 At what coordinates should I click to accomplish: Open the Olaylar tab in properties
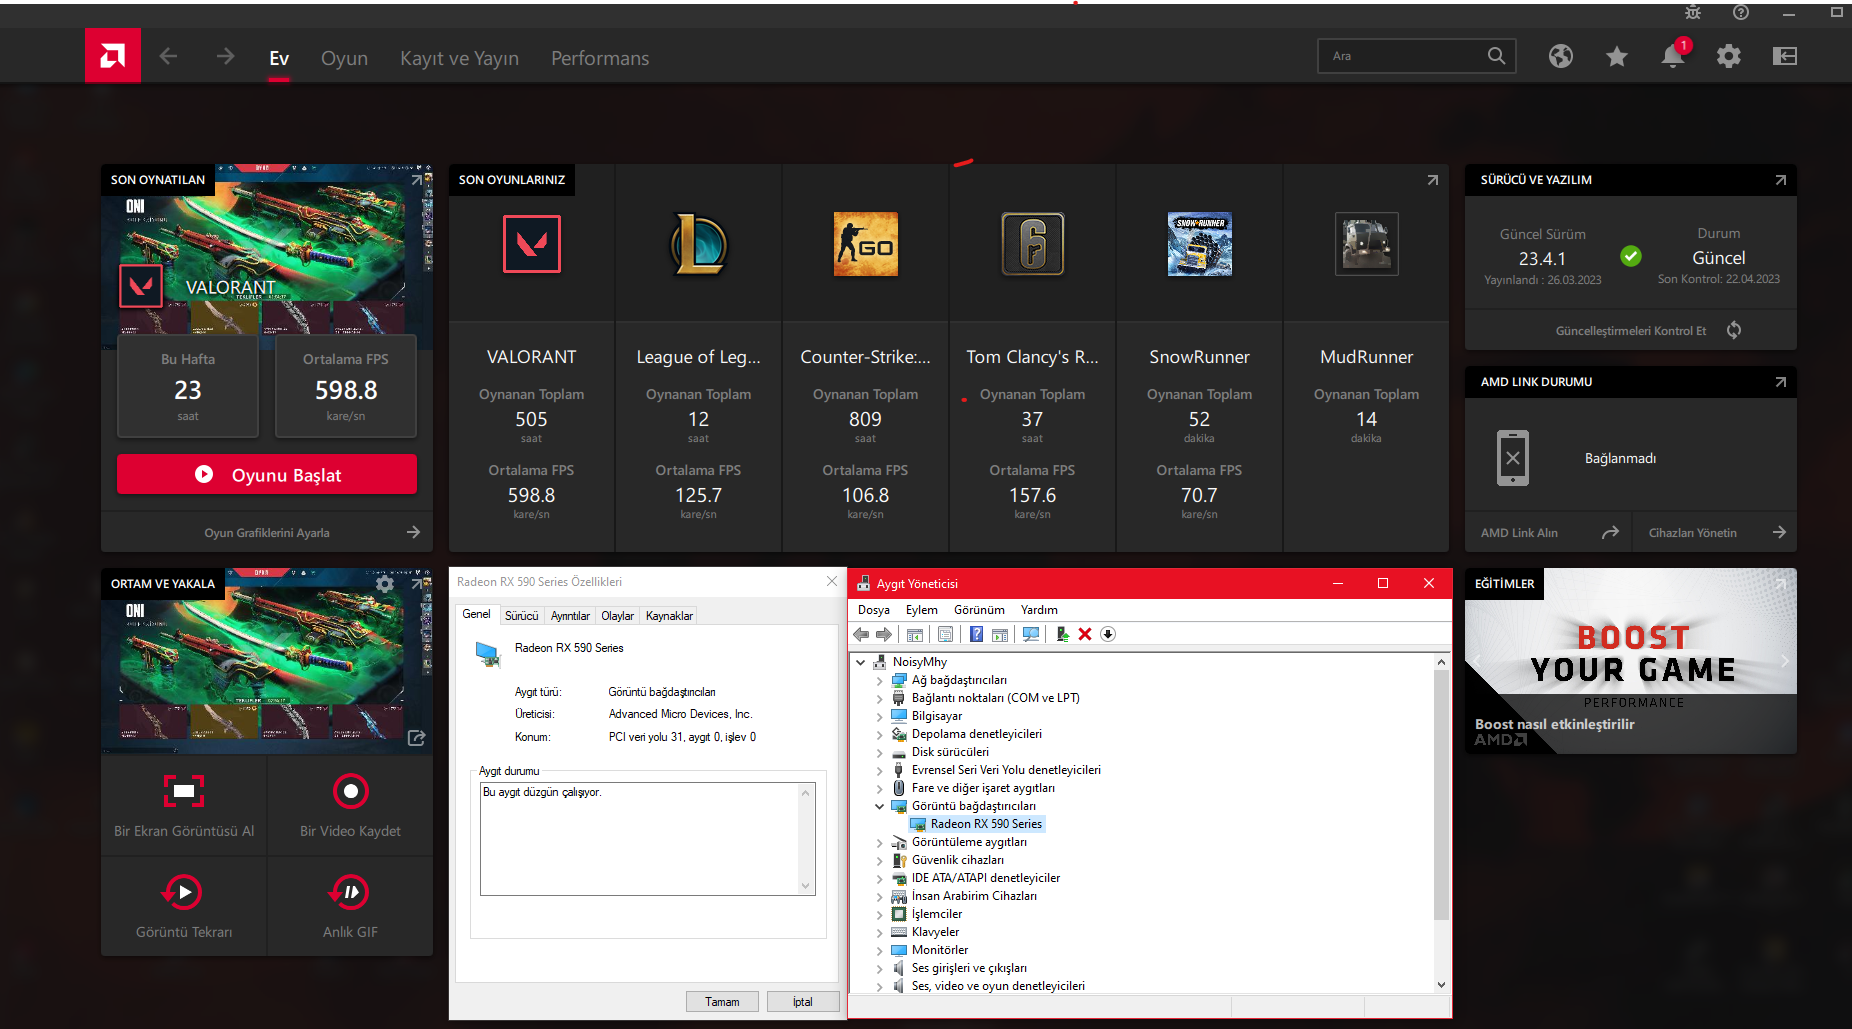click(617, 616)
